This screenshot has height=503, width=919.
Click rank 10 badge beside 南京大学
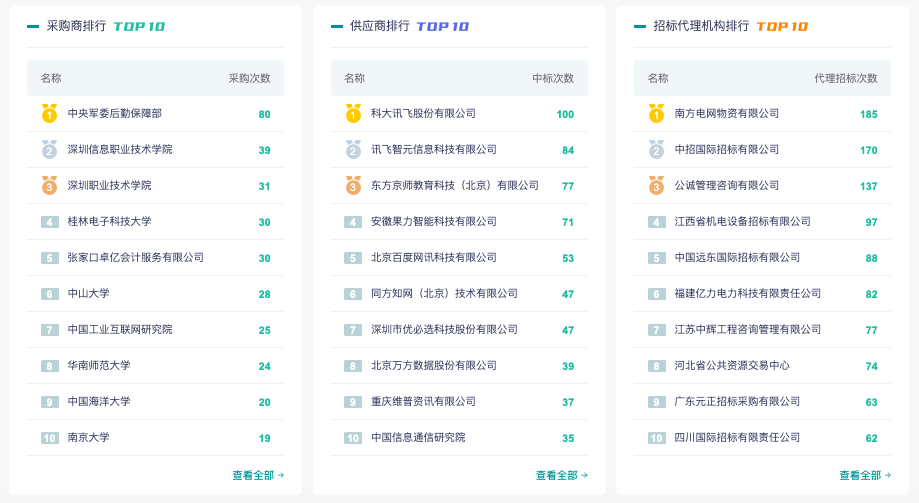[x=50, y=438]
